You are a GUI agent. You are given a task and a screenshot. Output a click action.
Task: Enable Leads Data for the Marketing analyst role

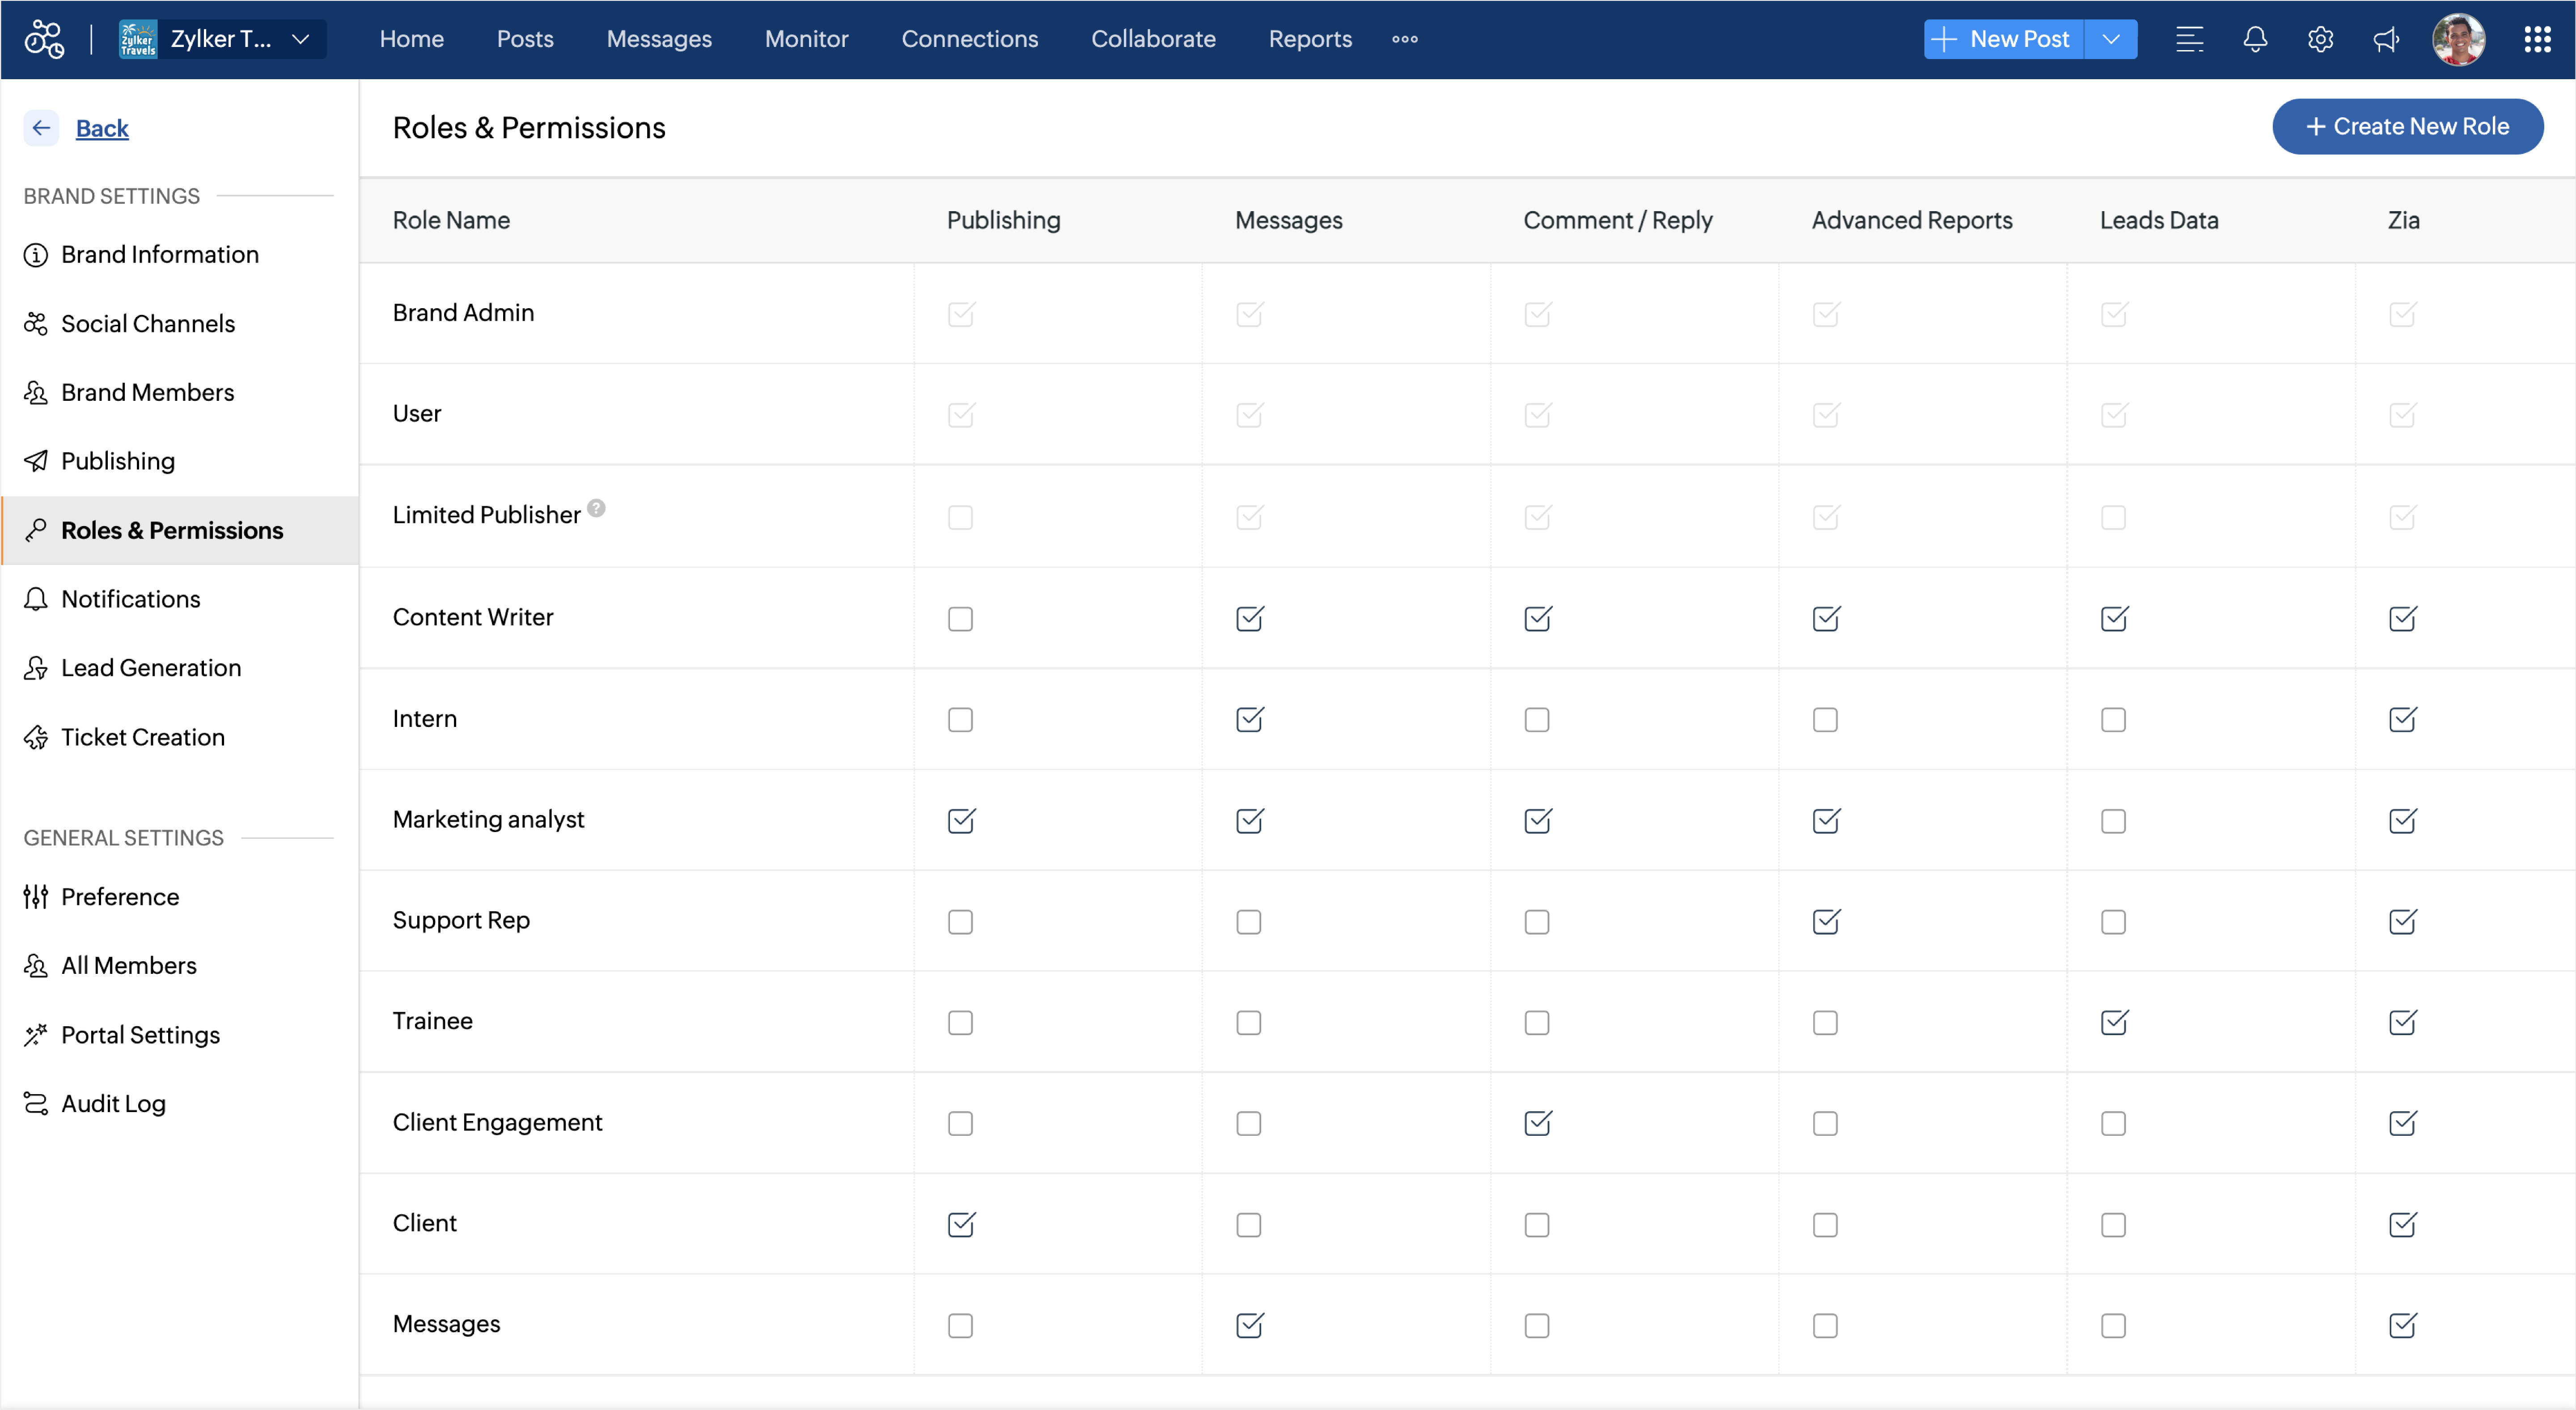(2113, 821)
